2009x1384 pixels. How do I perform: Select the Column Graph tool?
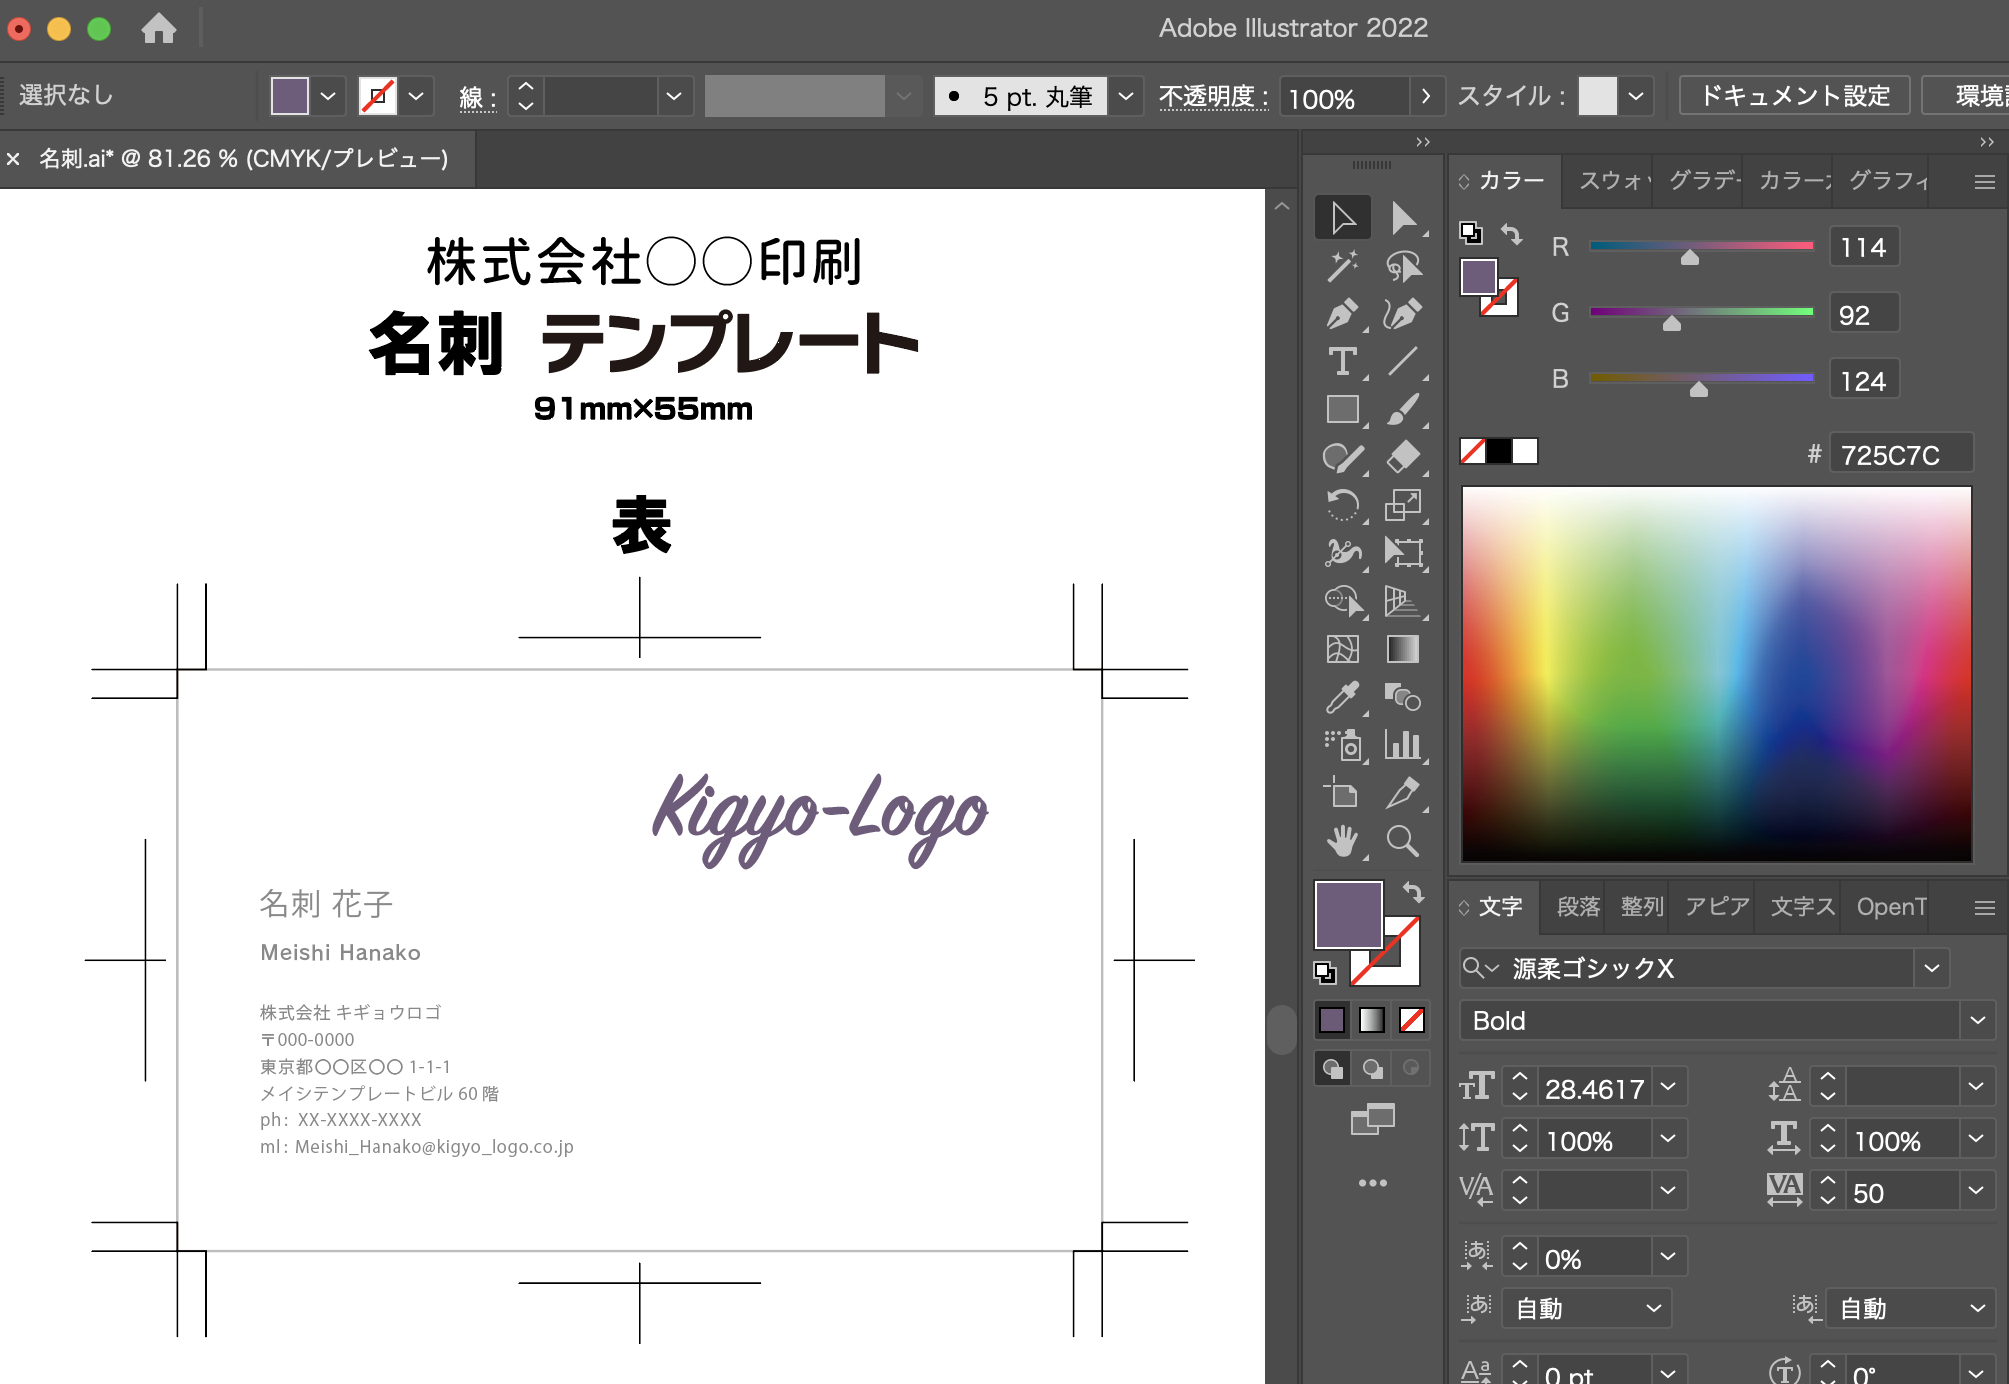(x=1403, y=745)
